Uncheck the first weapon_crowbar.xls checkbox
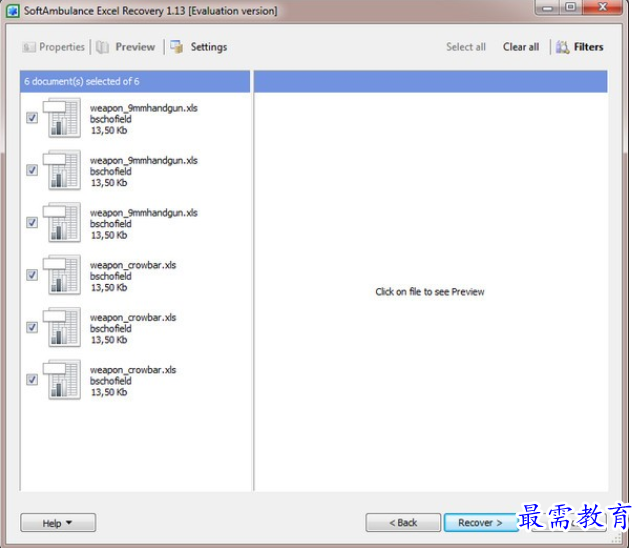The height and width of the screenshot is (548, 640). 32,275
